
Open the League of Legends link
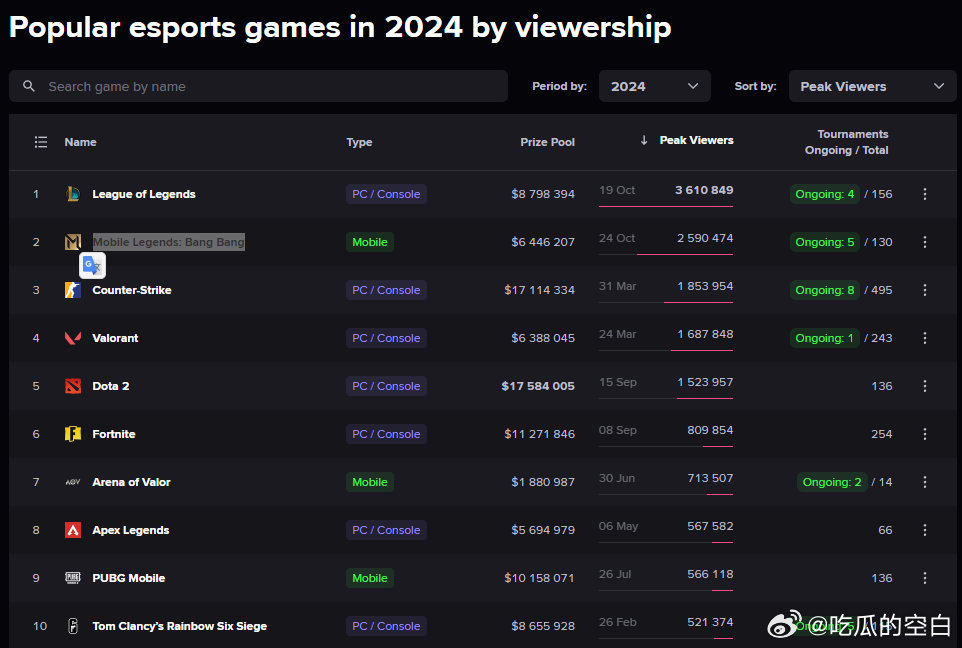pyautogui.click(x=144, y=194)
